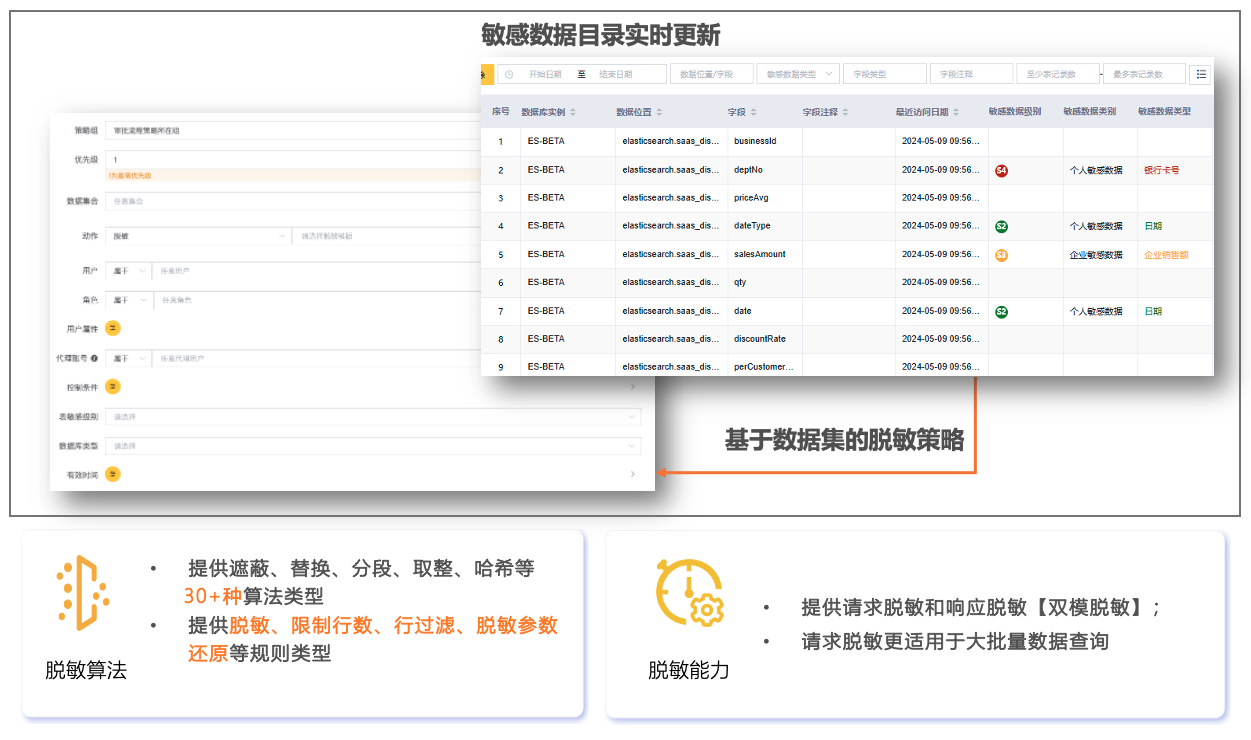This screenshot has width=1251, height=740.
Task: Open the 敏感数据类型 filter dropdown
Action: point(797,74)
